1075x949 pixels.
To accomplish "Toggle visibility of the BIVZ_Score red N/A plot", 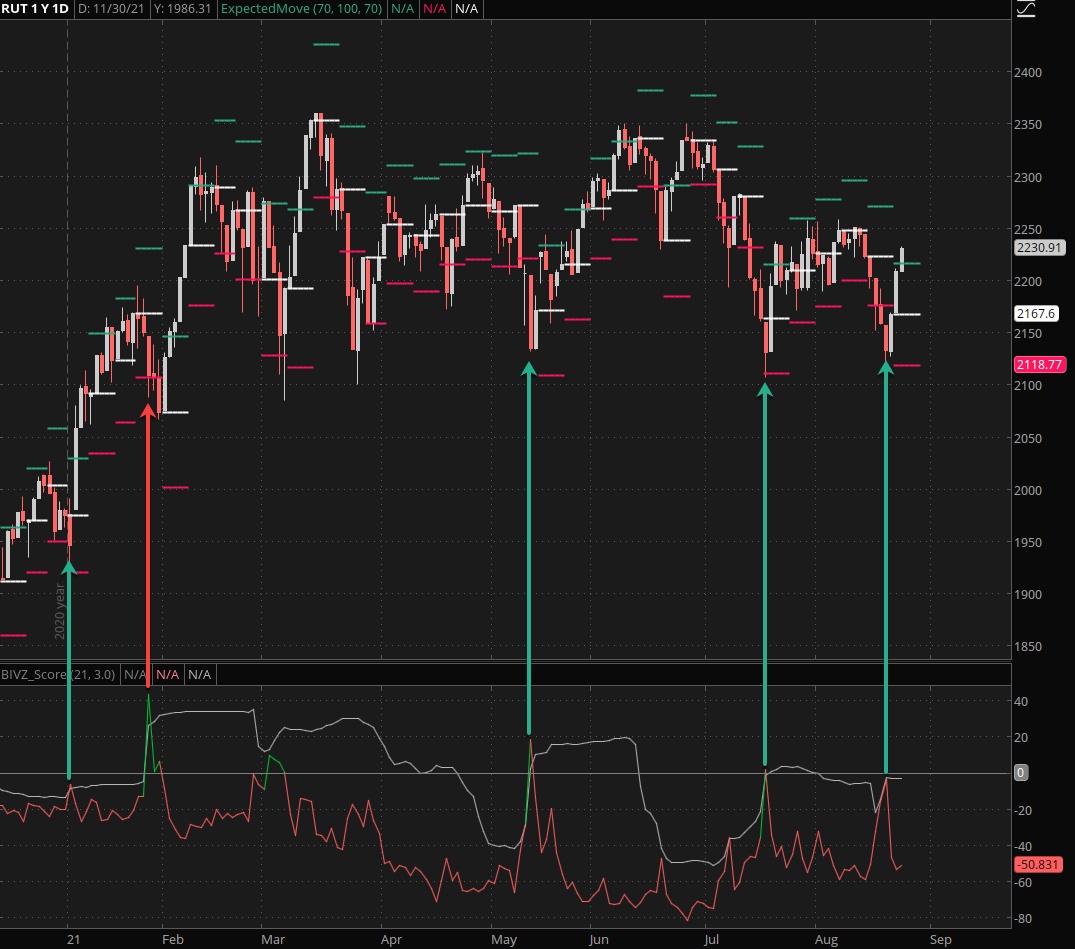I will coord(165,674).
